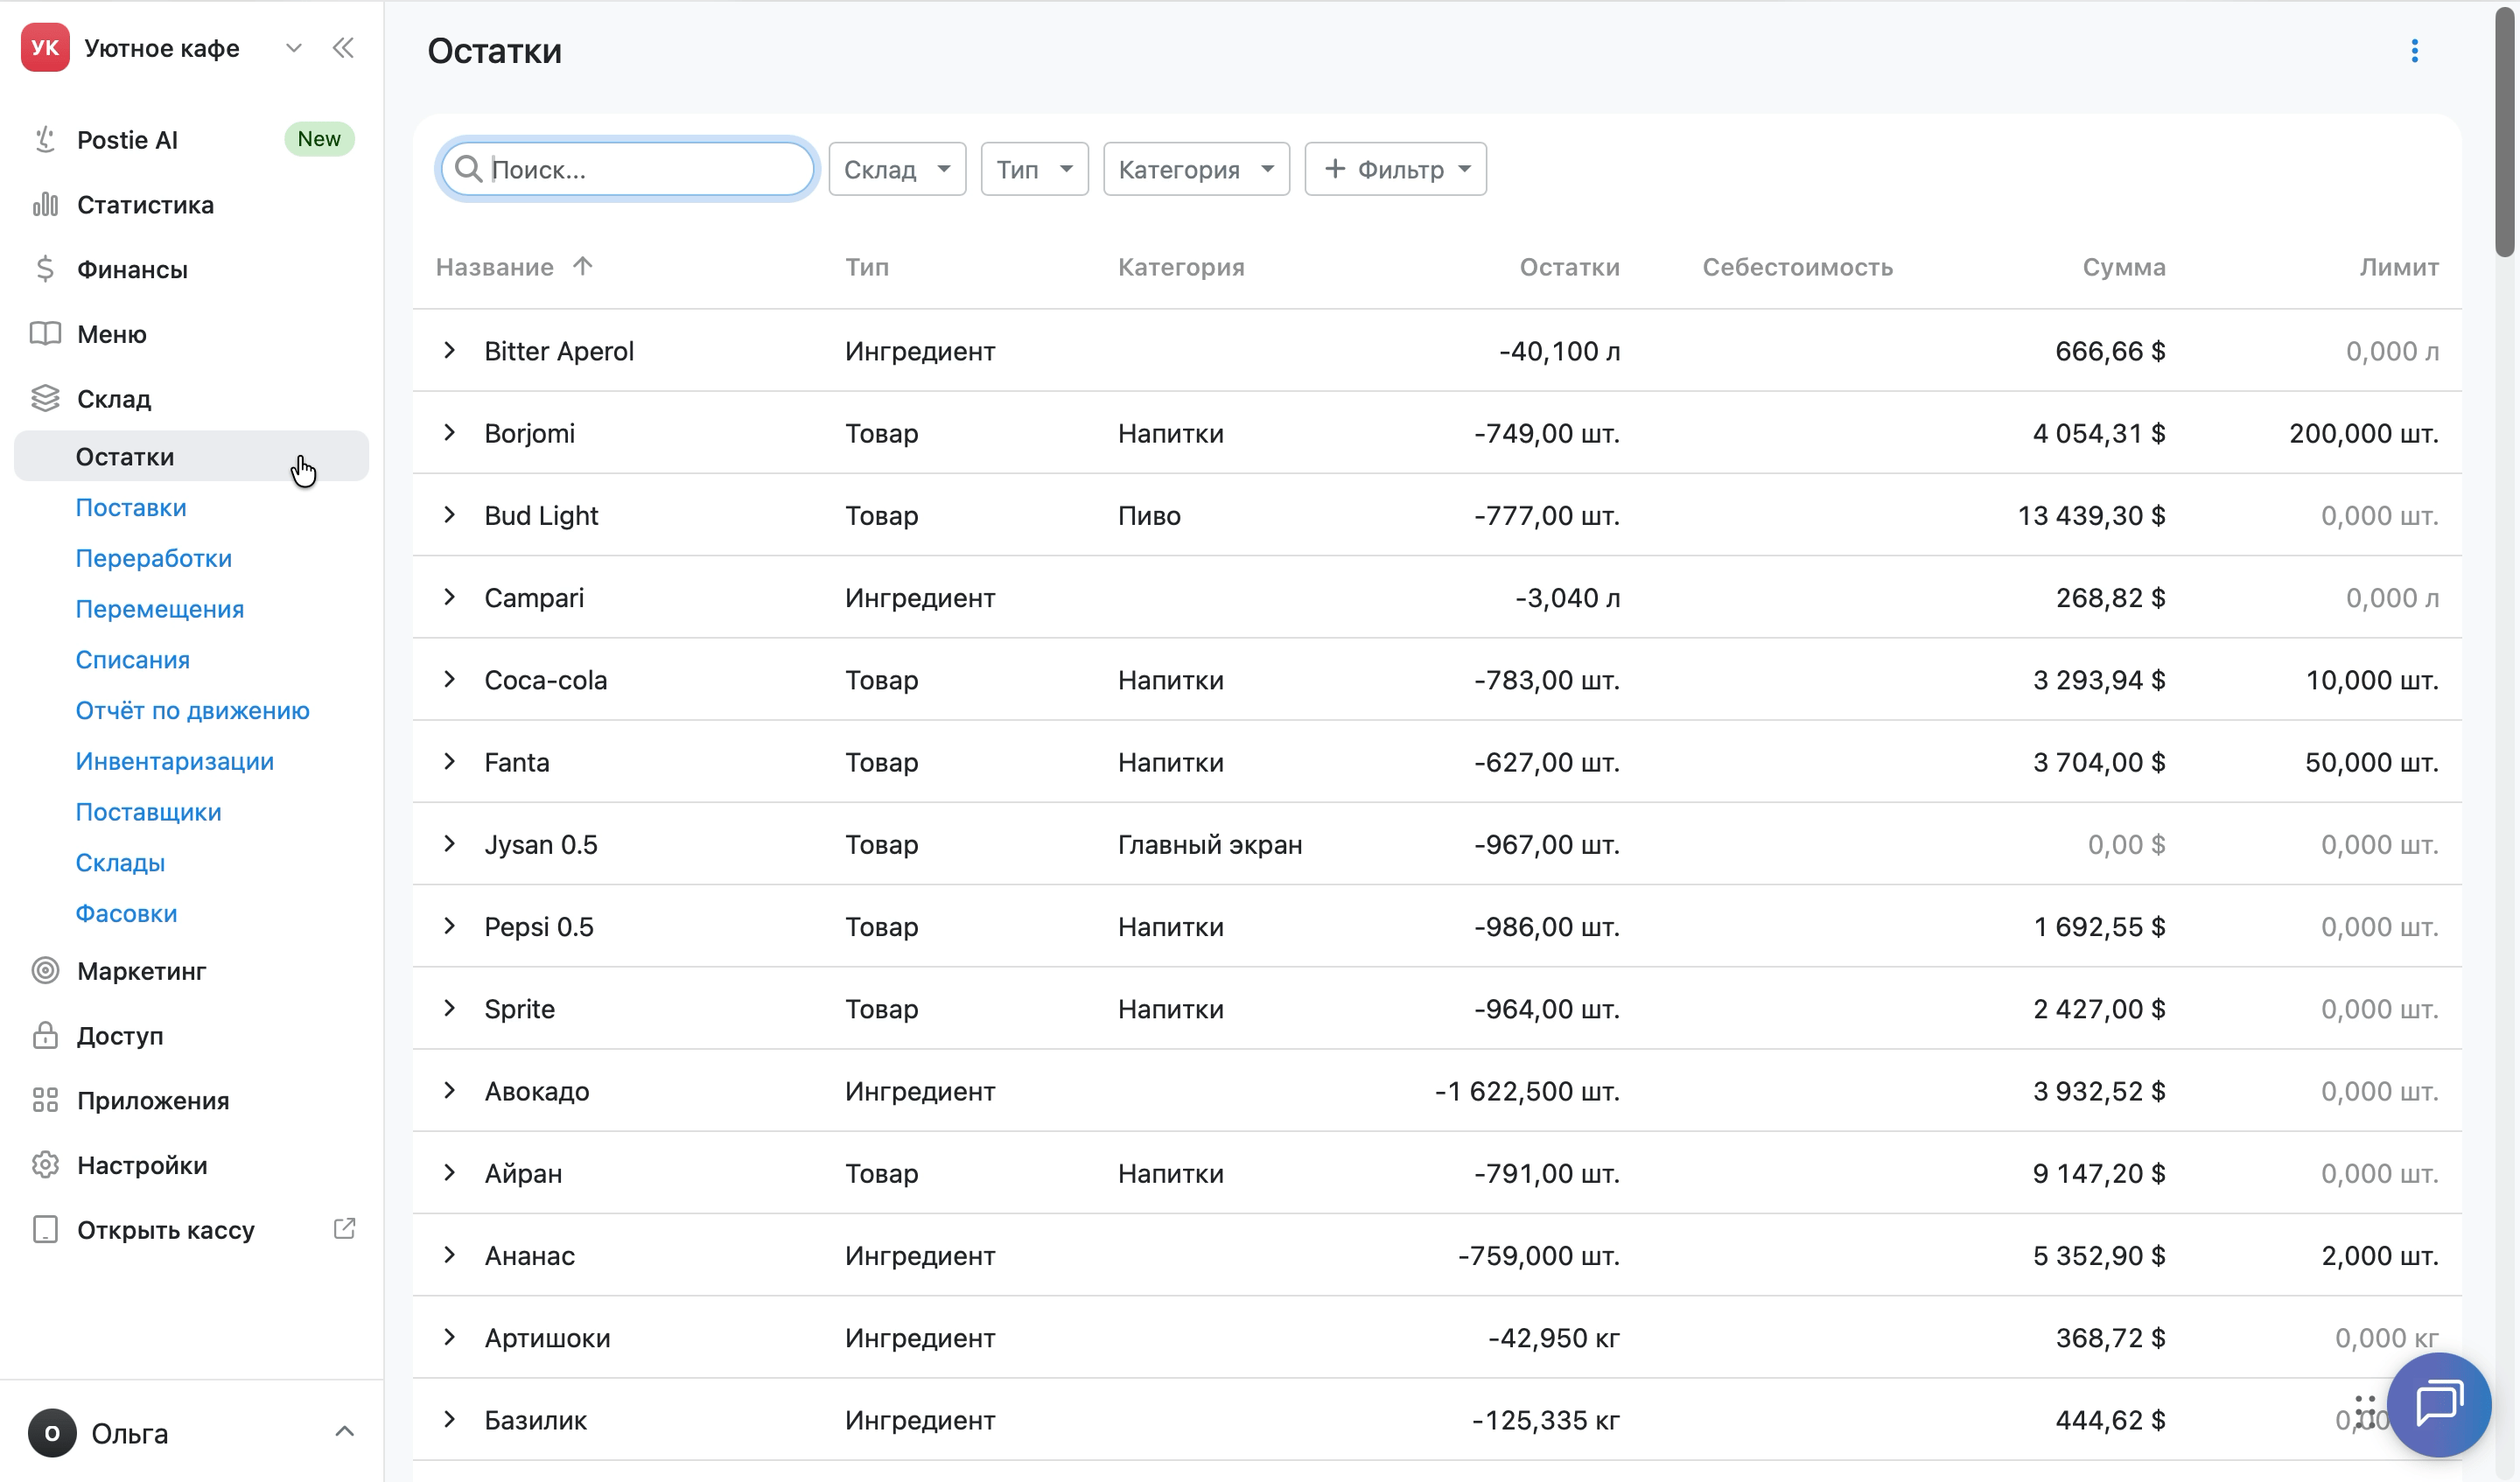This screenshot has height=1482, width=2520.
Task: Open the Поставки section
Action: (x=131, y=507)
